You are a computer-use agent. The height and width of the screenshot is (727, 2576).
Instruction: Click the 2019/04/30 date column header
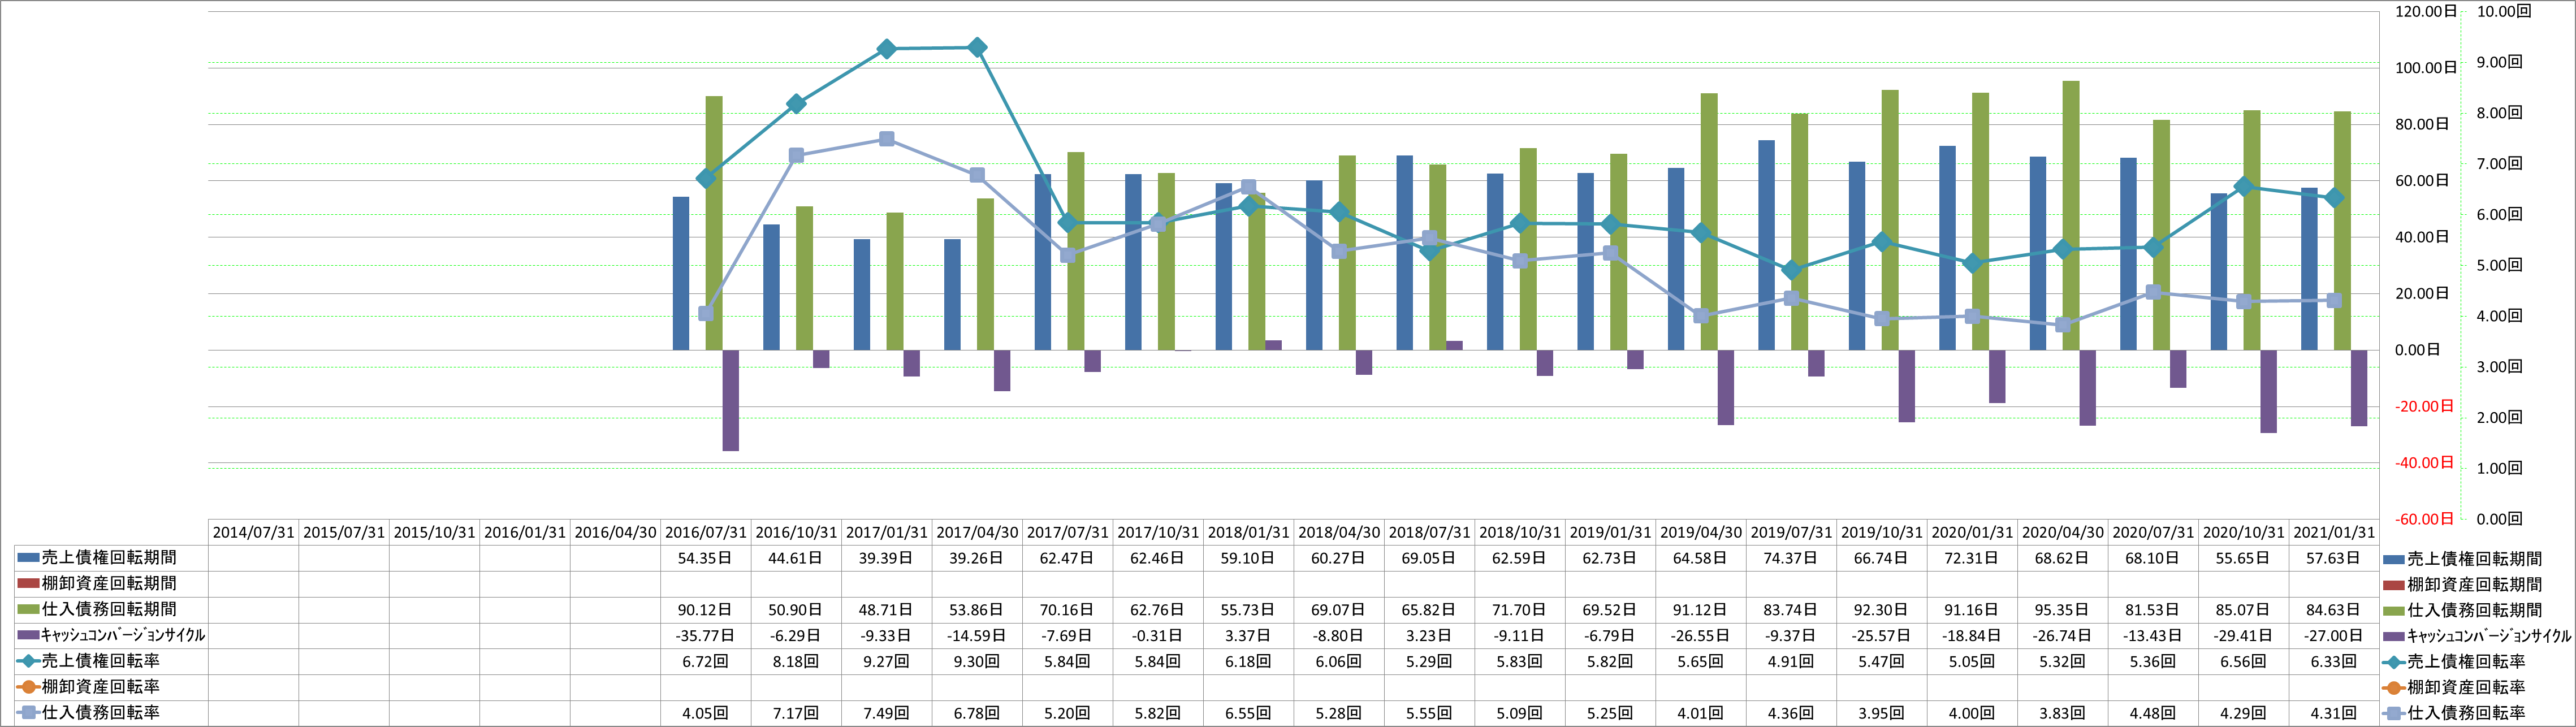(x=1701, y=533)
